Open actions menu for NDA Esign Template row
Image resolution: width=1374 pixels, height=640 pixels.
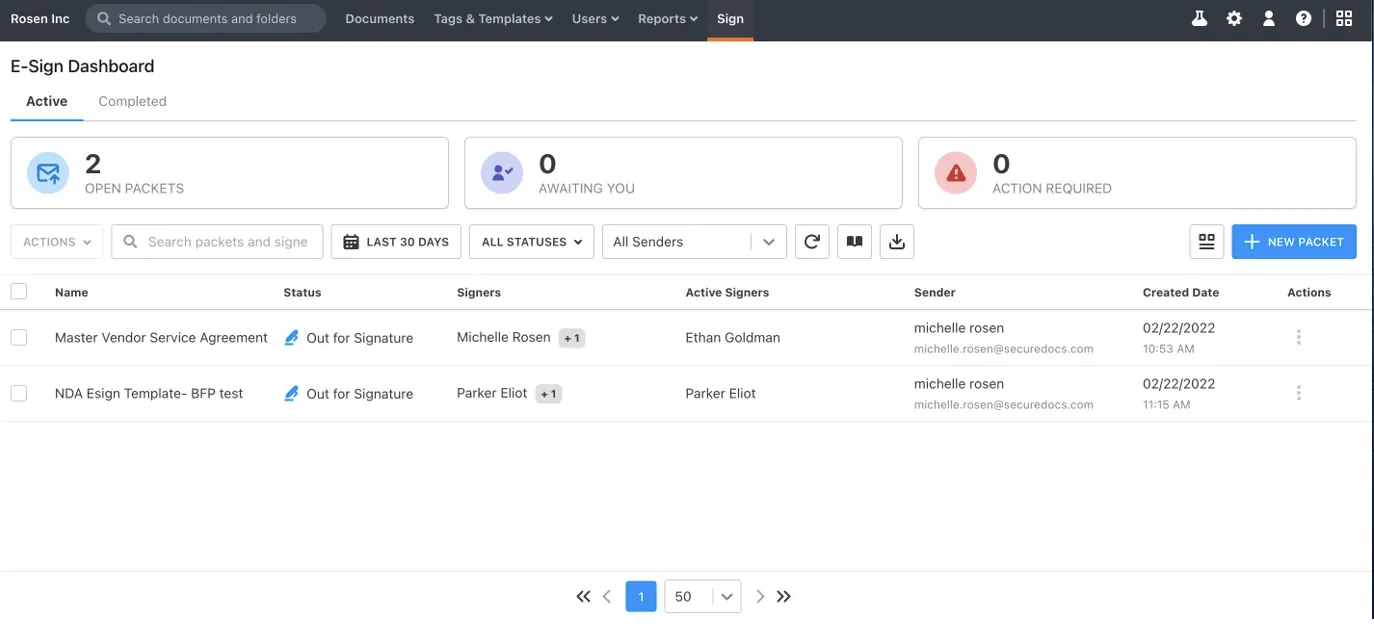(x=1298, y=394)
